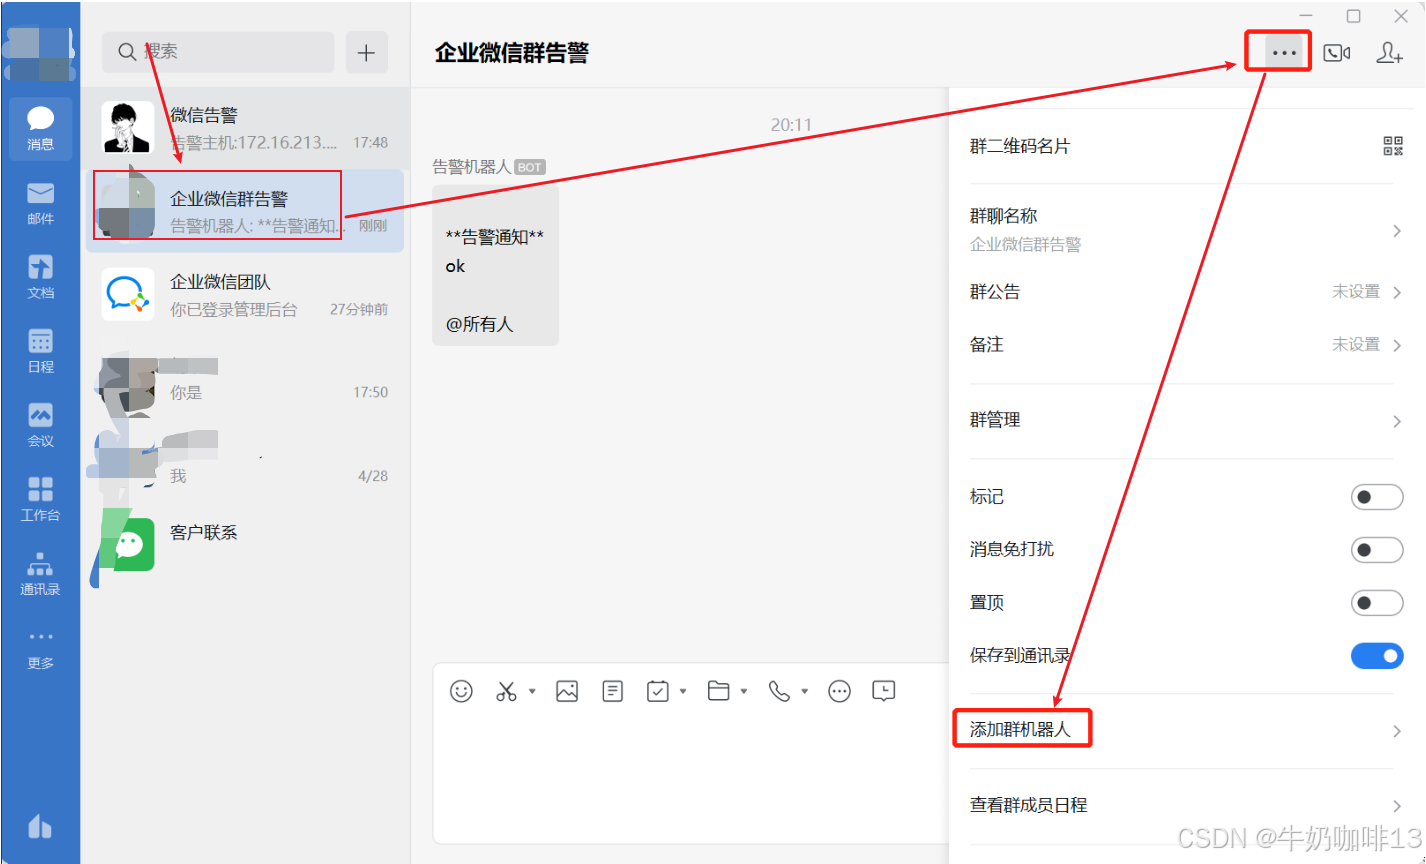Click the 搜索 search field
The height and width of the screenshot is (864, 1426).
[218, 52]
